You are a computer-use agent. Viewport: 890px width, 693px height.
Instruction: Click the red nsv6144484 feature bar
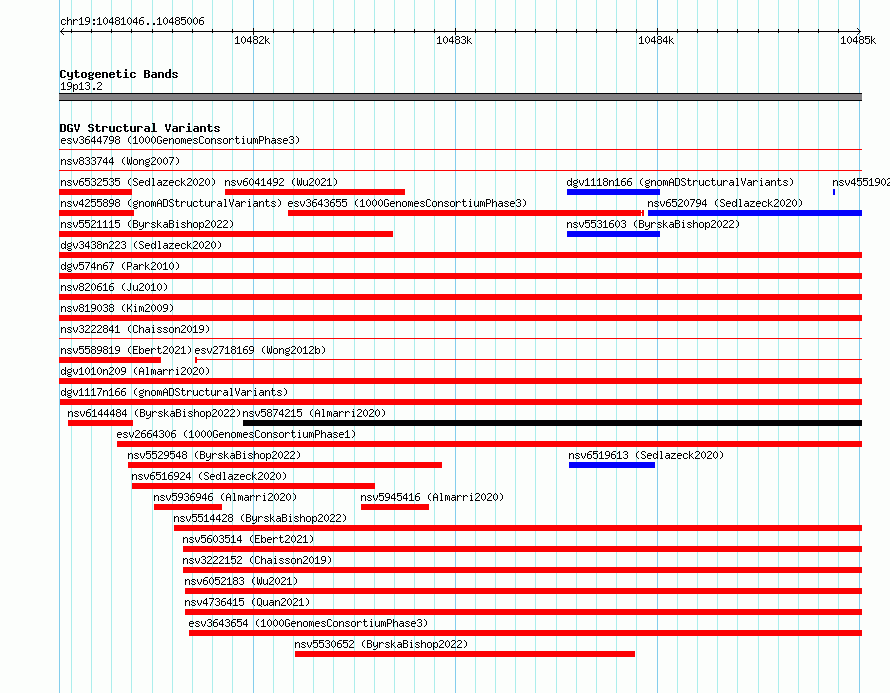(x=100, y=423)
